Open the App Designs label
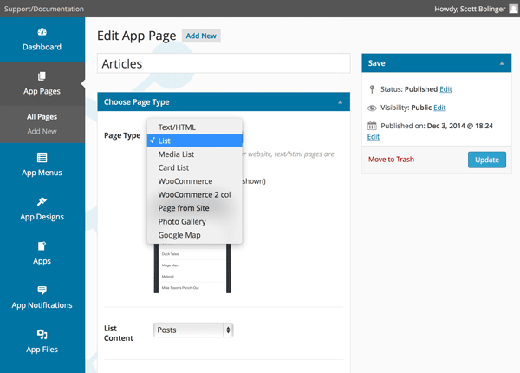Screen dimensions: 520x373 (x=42, y=217)
